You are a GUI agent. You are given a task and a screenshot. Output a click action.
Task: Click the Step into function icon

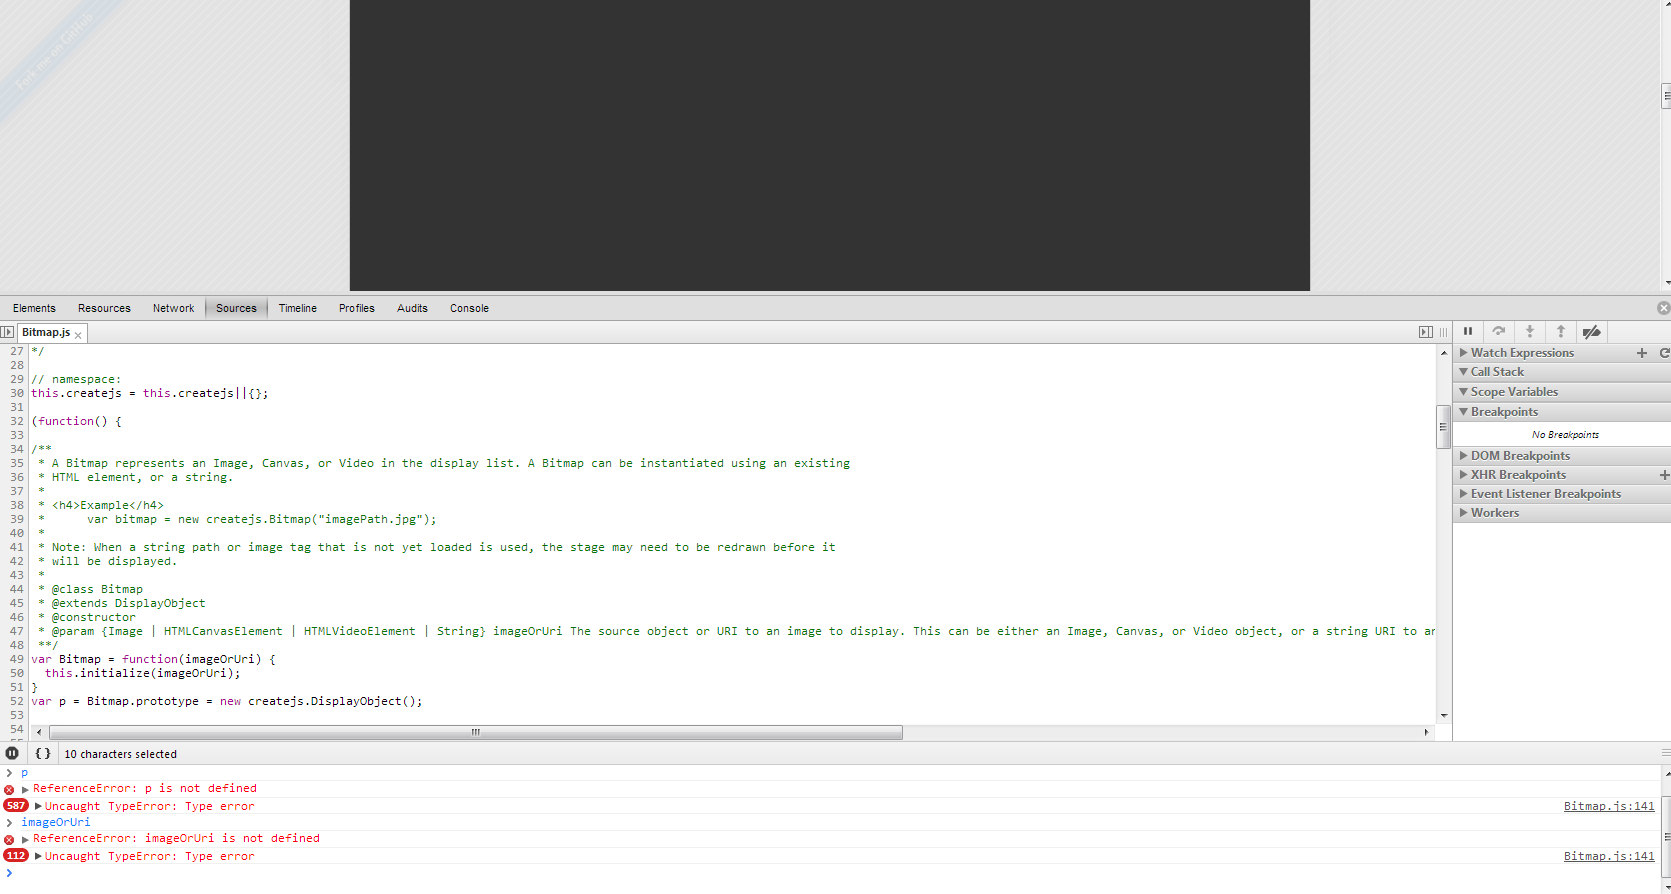[1529, 332]
